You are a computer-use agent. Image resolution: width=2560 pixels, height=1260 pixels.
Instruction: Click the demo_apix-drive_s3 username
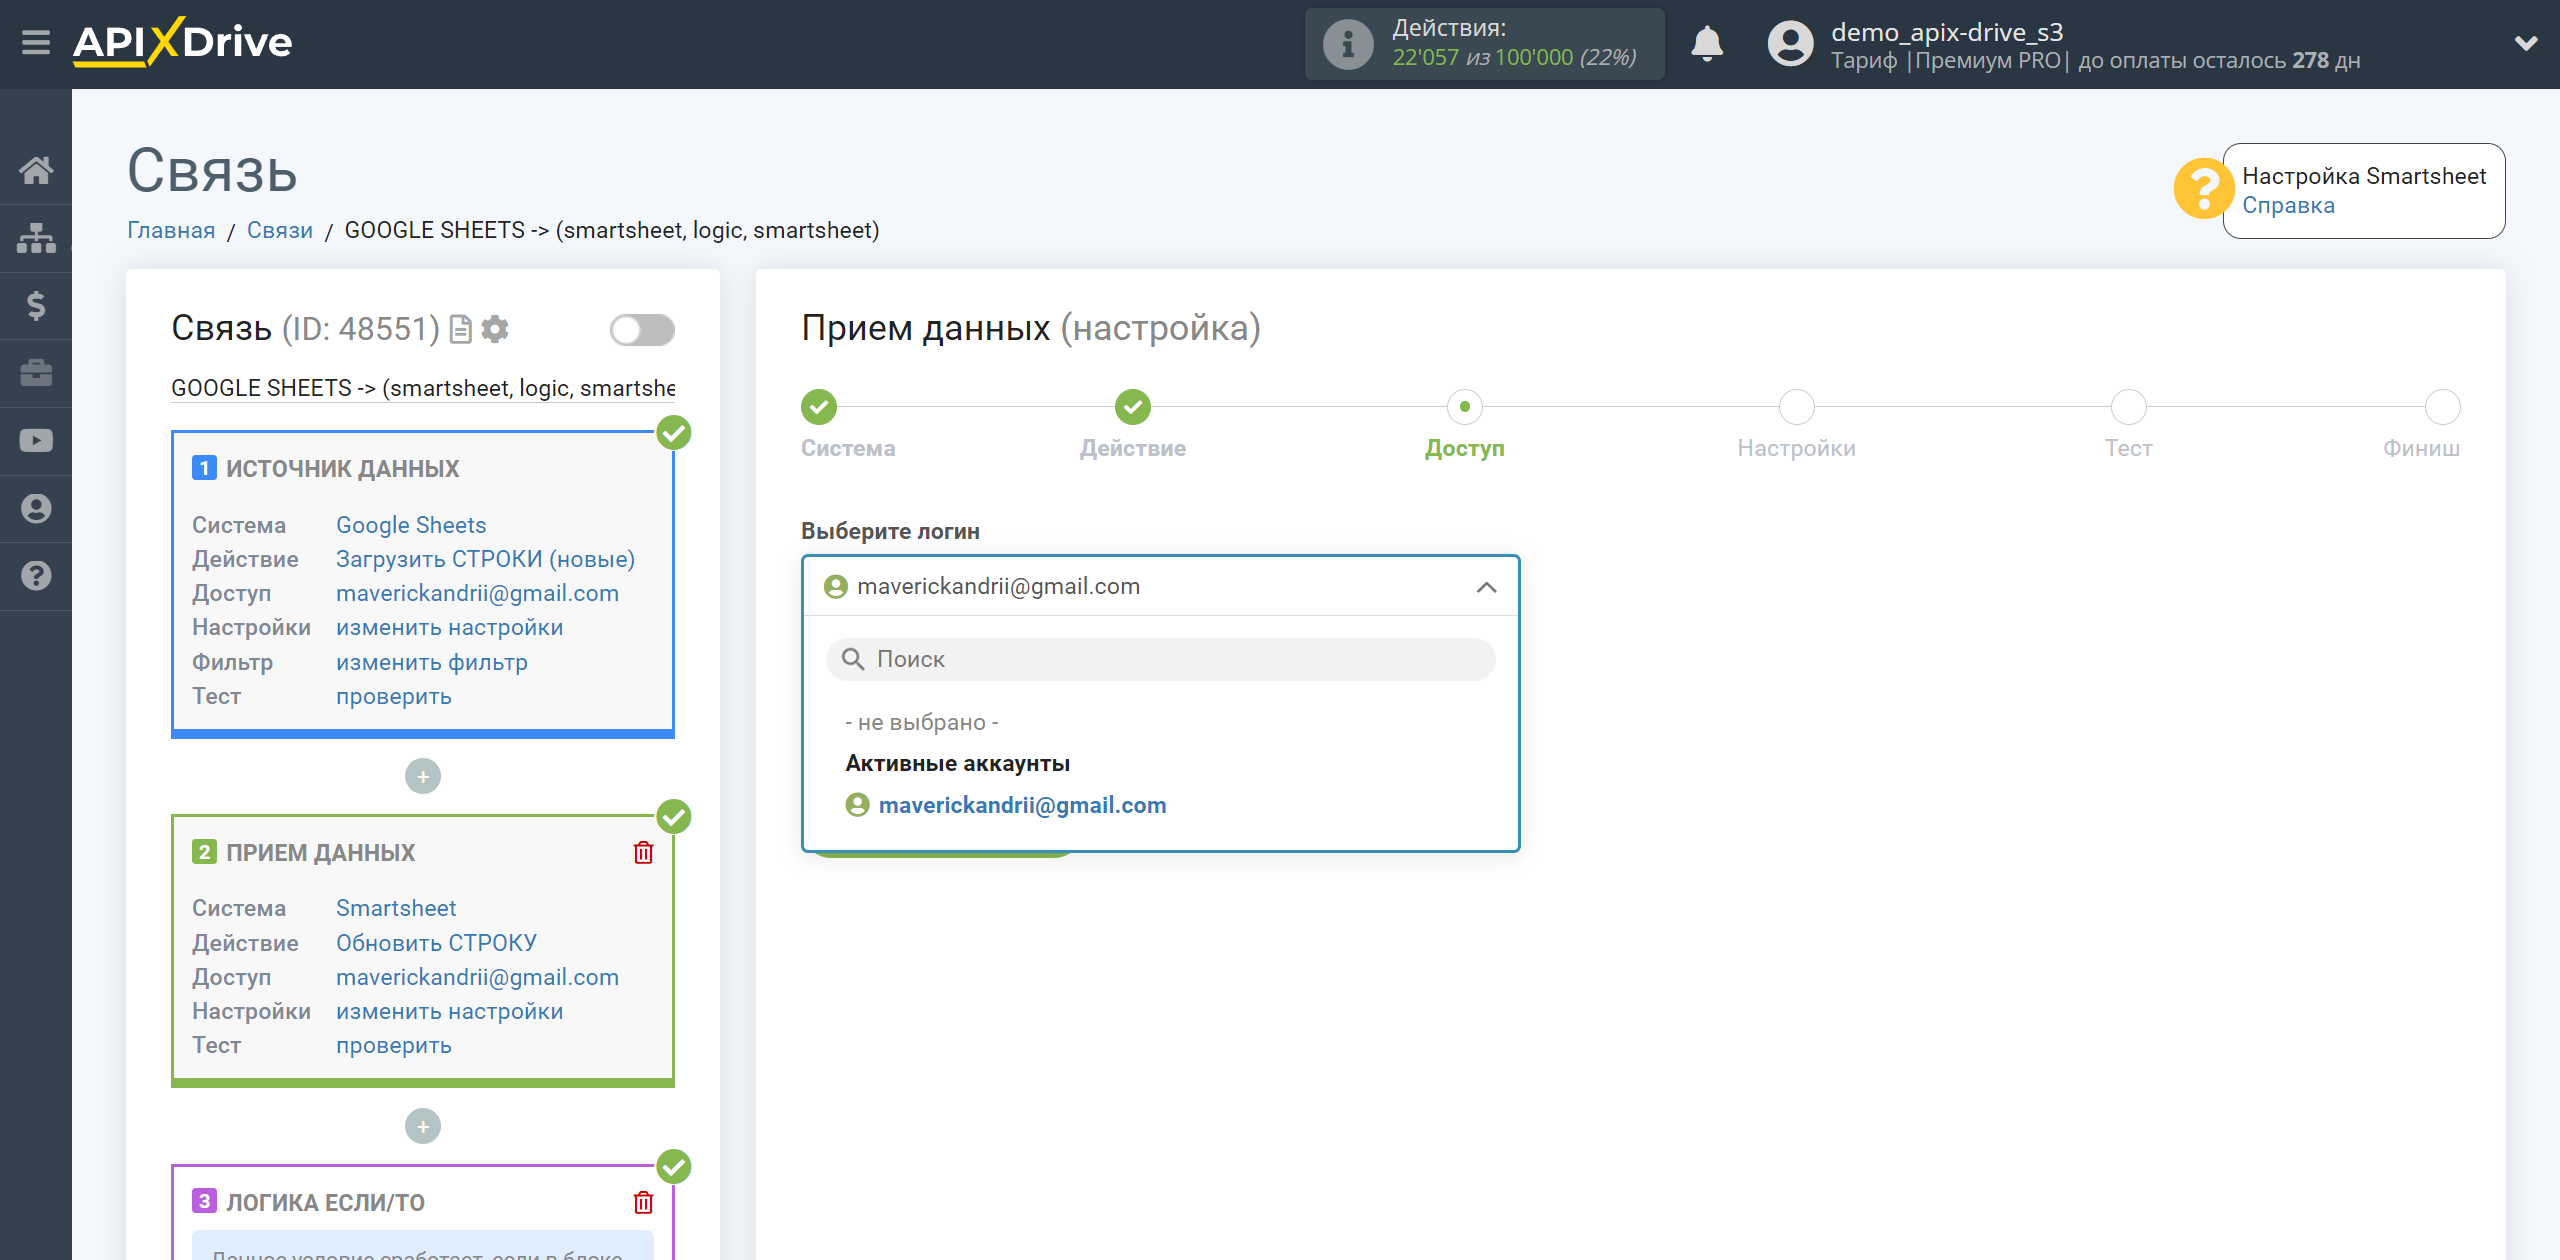click(1946, 32)
